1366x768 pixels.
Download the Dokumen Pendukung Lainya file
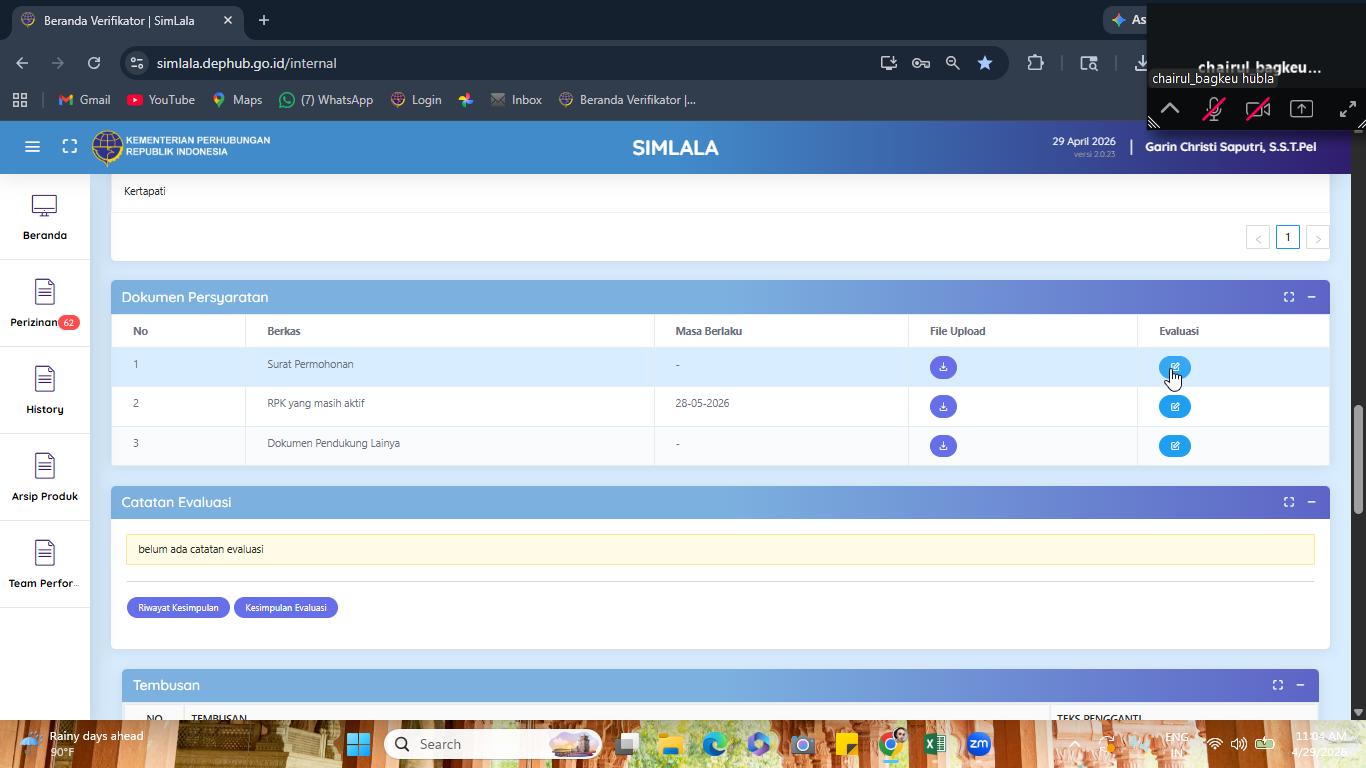pos(943,446)
